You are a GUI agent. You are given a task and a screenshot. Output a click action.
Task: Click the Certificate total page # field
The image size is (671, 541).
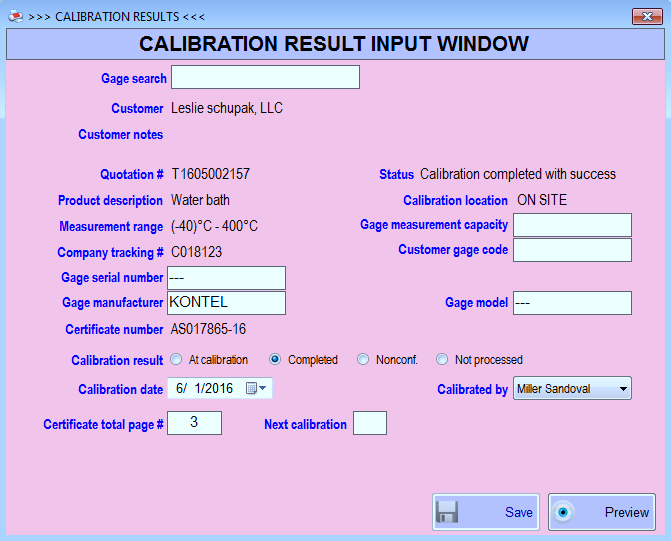click(194, 423)
